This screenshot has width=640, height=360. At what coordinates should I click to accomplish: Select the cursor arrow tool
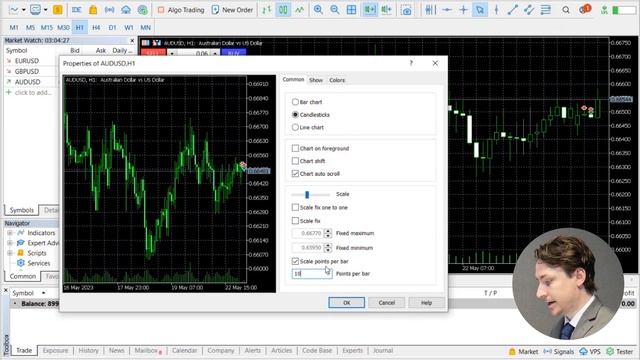pyautogui.click(x=480, y=9)
